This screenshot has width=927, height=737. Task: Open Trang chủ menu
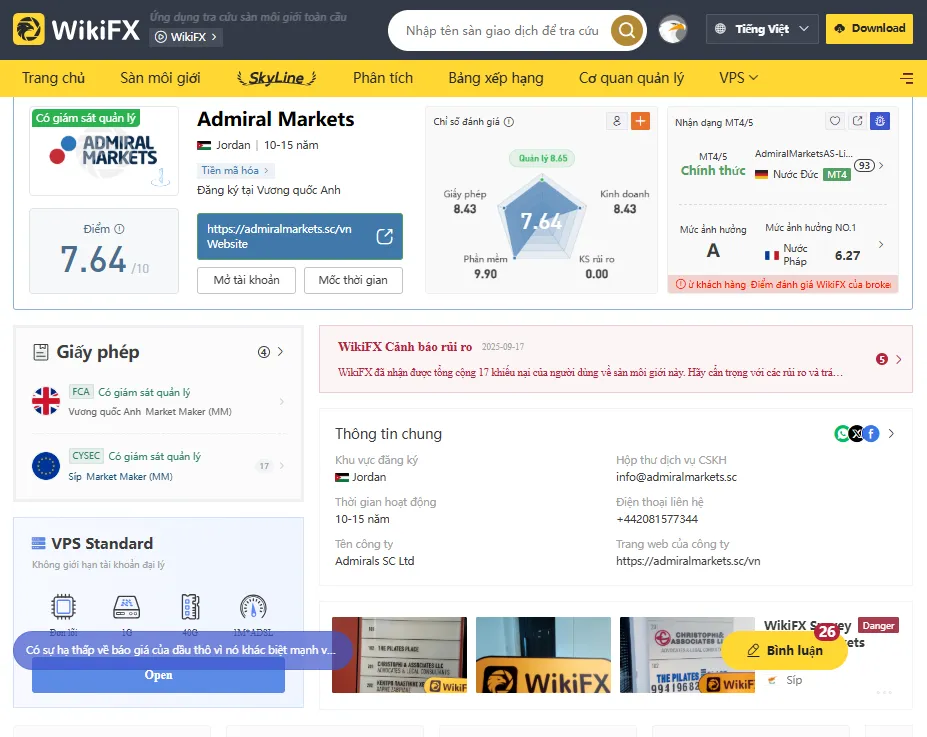53,77
